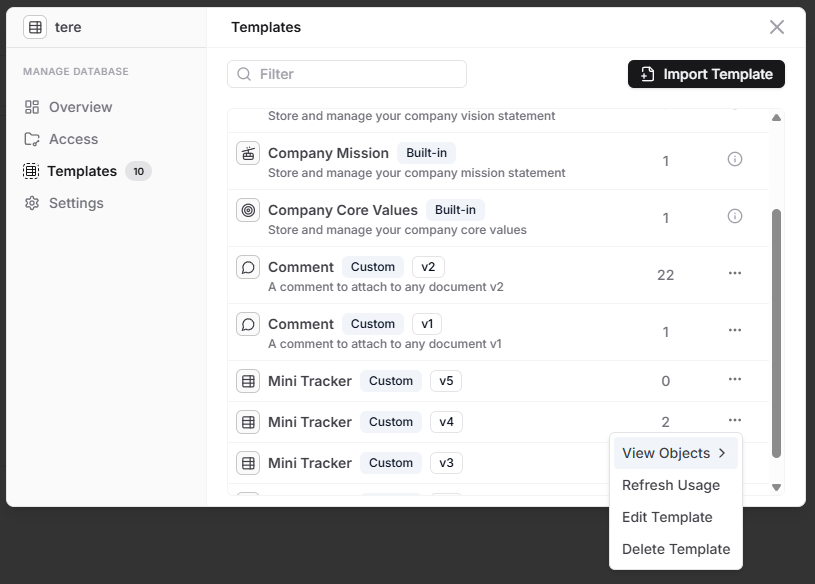This screenshot has height=584, width=815.
Task: Show info for Company Mission template
Action: (x=735, y=159)
